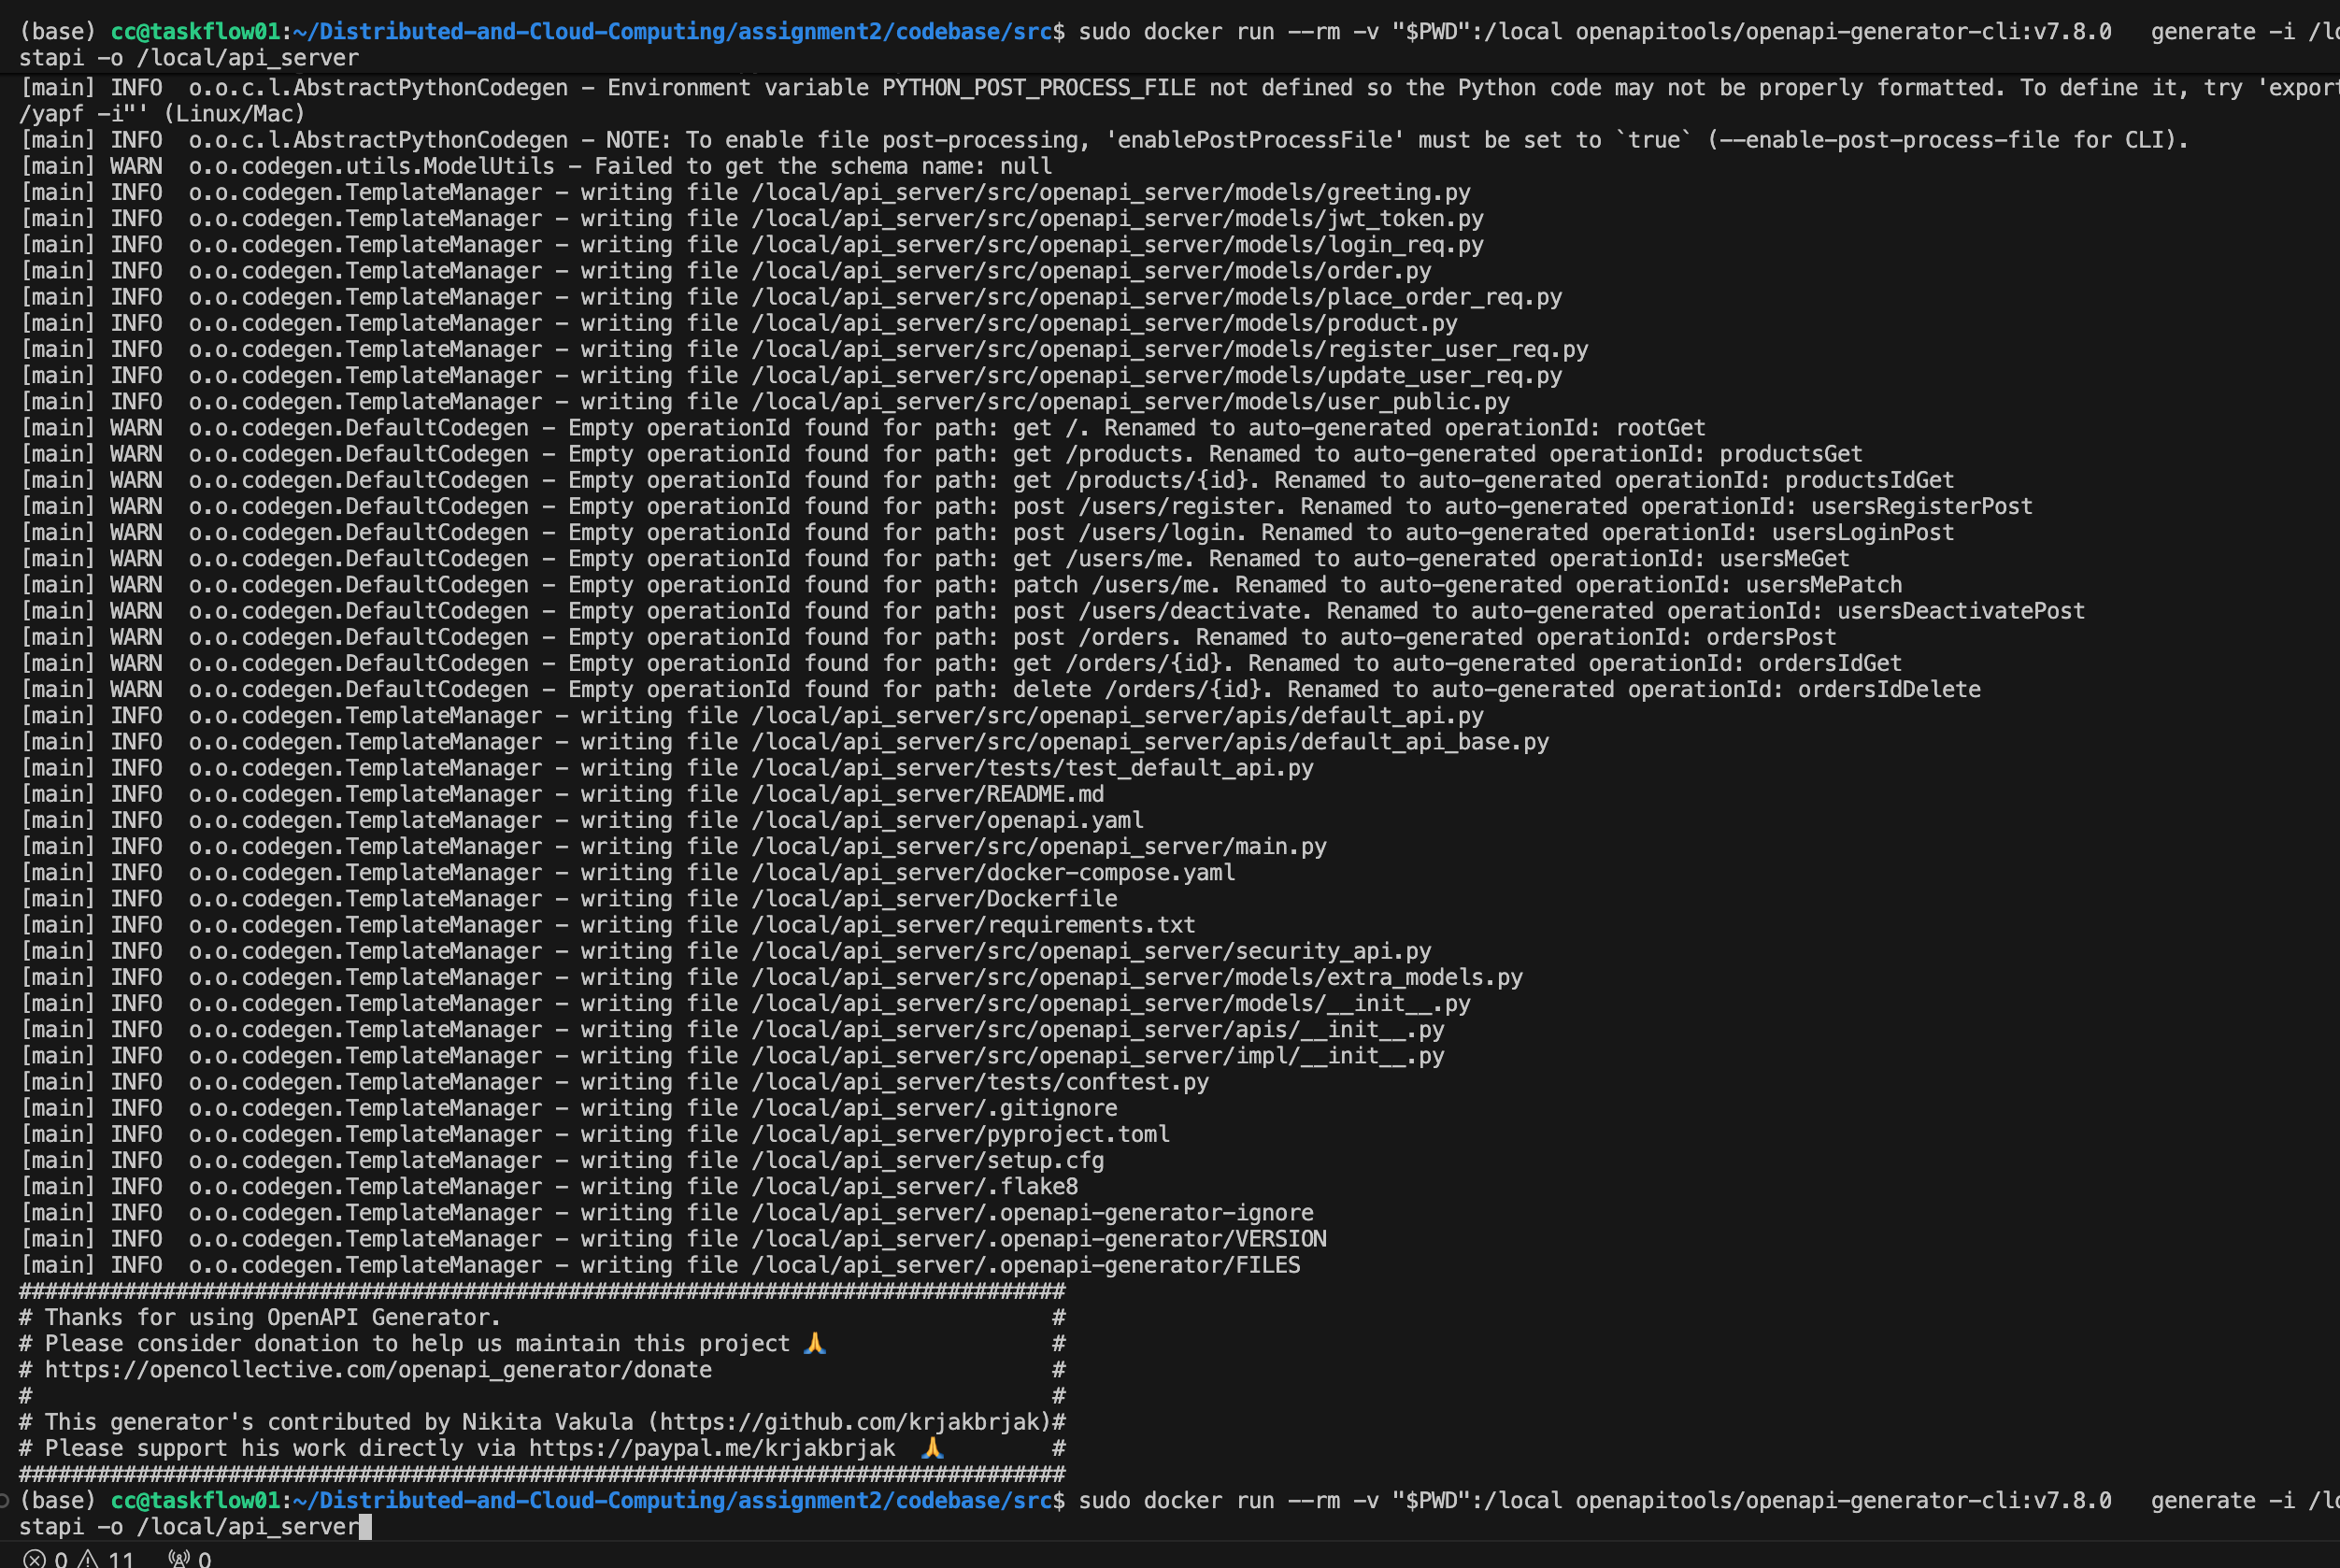Viewport: 2340px width, 1568px height.
Task: Open forwarded ports antenna icon in status bar
Action: point(179,1558)
